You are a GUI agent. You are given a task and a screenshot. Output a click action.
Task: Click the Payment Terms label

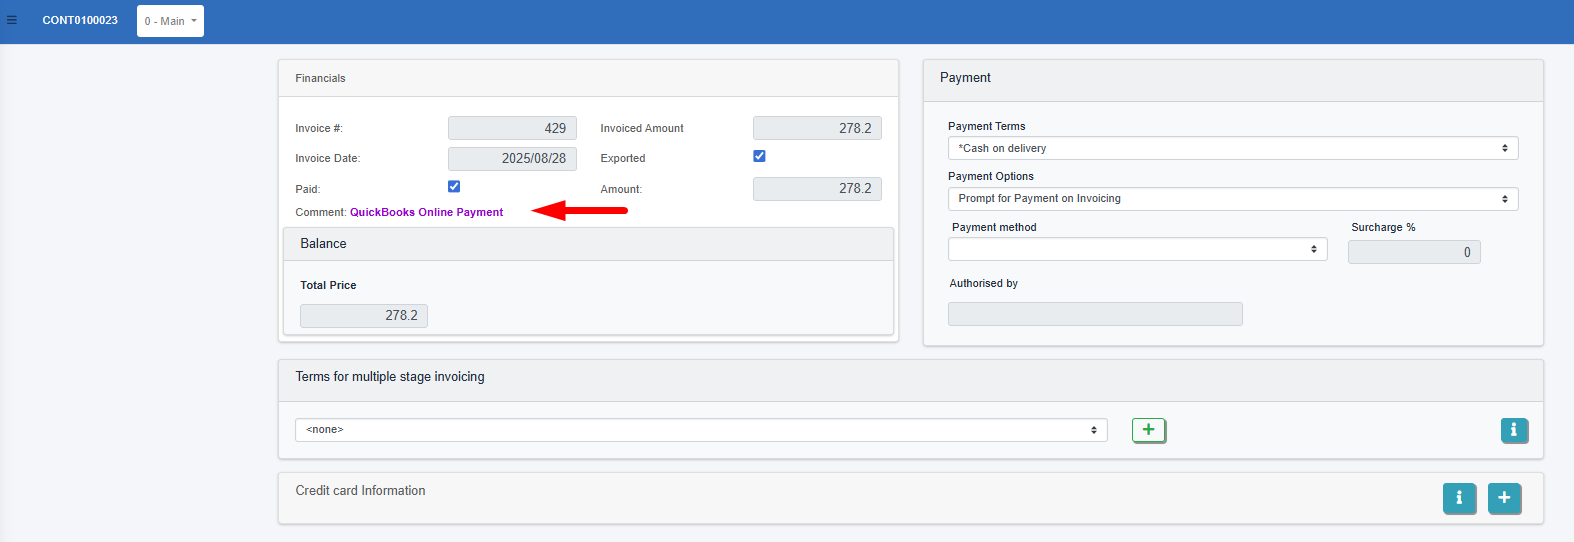(987, 126)
